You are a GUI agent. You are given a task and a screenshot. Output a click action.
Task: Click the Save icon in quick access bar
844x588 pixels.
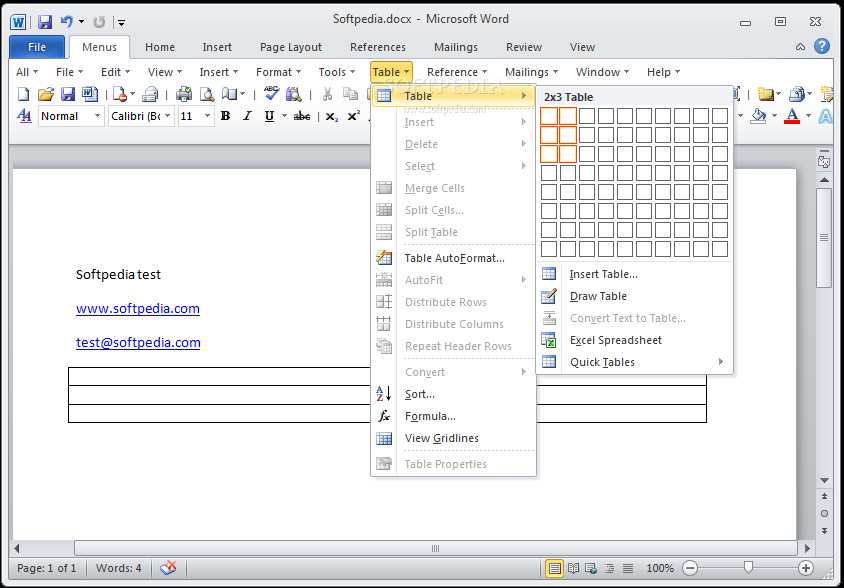[x=45, y=22]
